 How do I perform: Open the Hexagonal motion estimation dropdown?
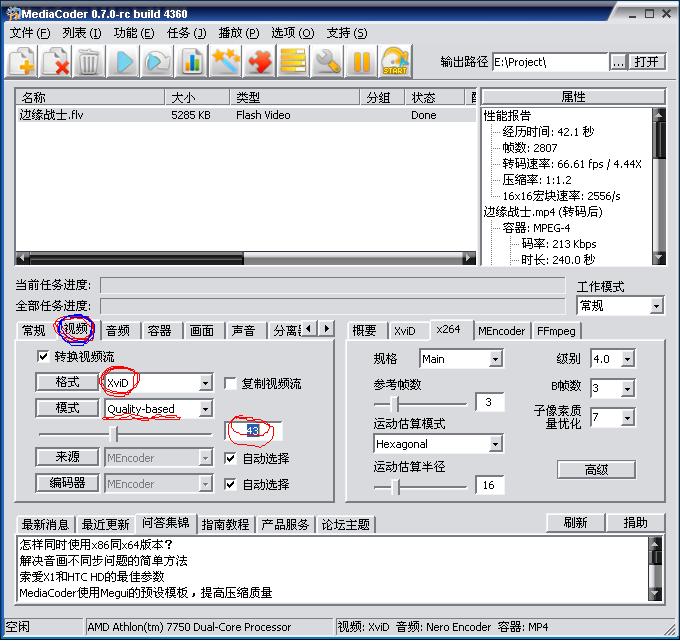496,444
